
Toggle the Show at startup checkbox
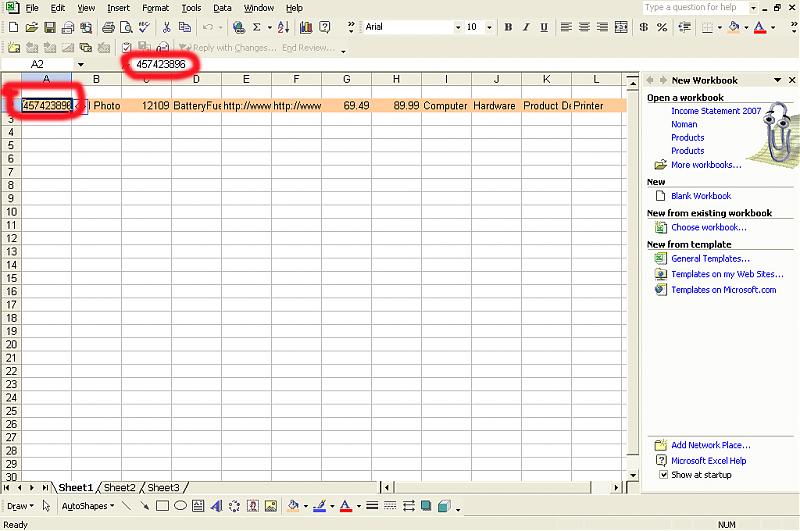click(x=663, y=475)
